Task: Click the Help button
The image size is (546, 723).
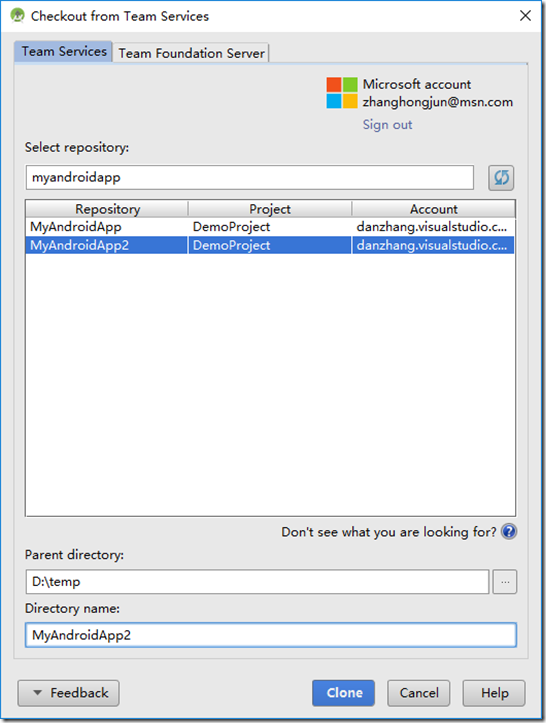Action: [x=494, y=693]
